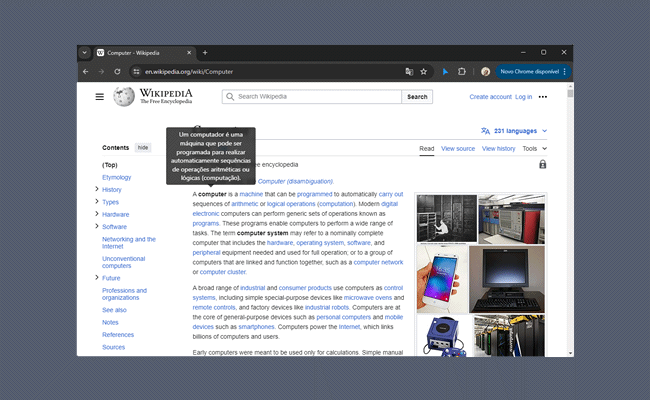The height and width of the screenshot is (400, 650).
Task: Click Create account link
Action: tap(490, 97)
